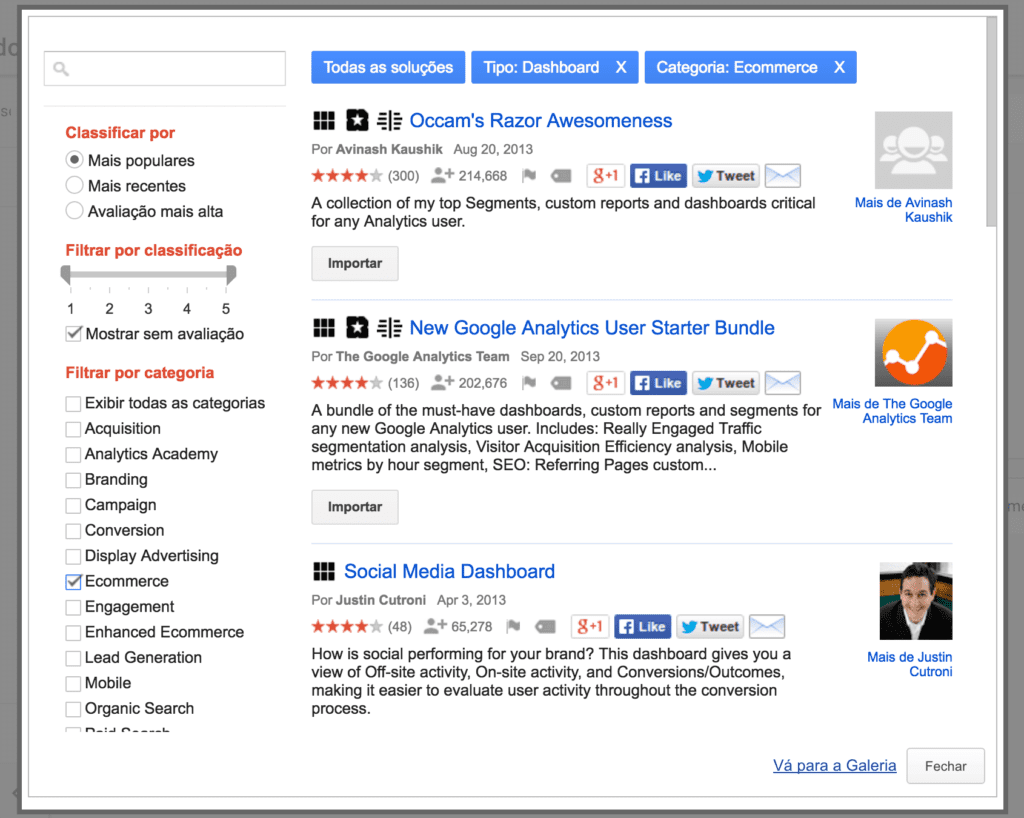The image size is (1024, 818).
Task: Click Todas as soluções filter tab
Action: tap(388, 67)
